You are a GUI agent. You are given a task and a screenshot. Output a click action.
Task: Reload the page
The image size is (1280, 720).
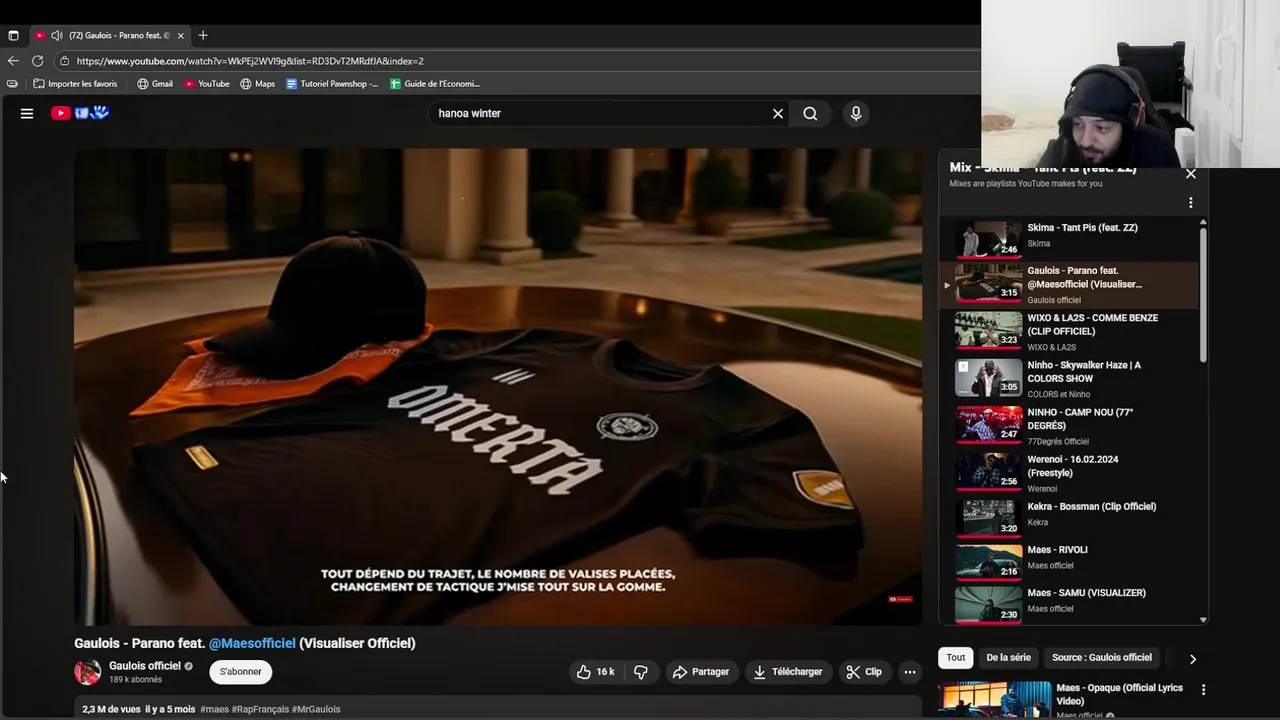38,61
